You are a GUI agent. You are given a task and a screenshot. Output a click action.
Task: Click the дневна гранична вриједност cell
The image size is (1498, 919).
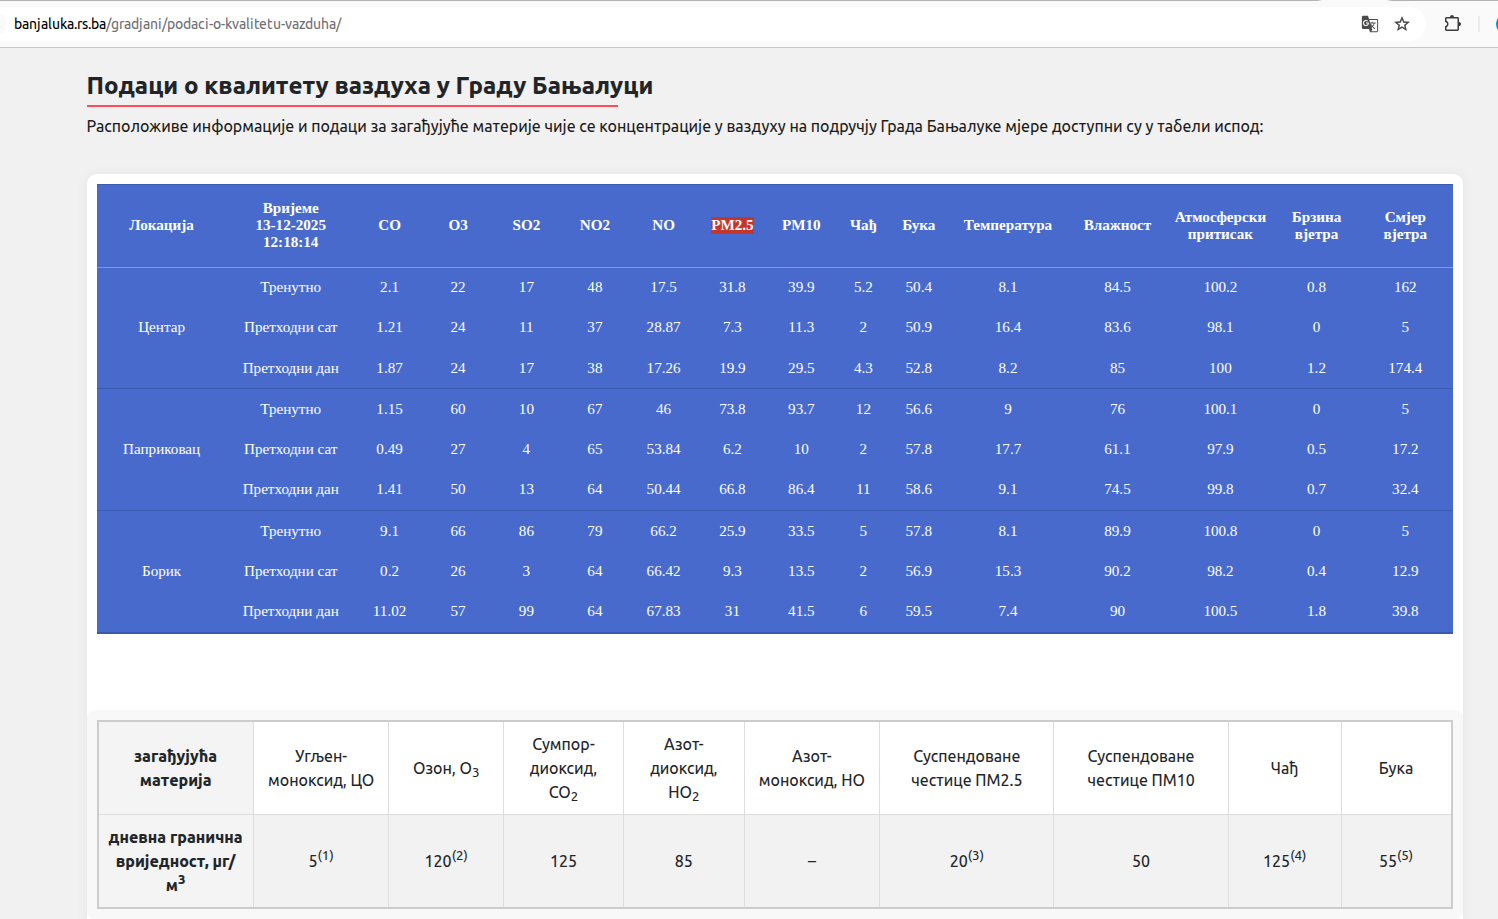pyautogui.click(x=176, y=861)
